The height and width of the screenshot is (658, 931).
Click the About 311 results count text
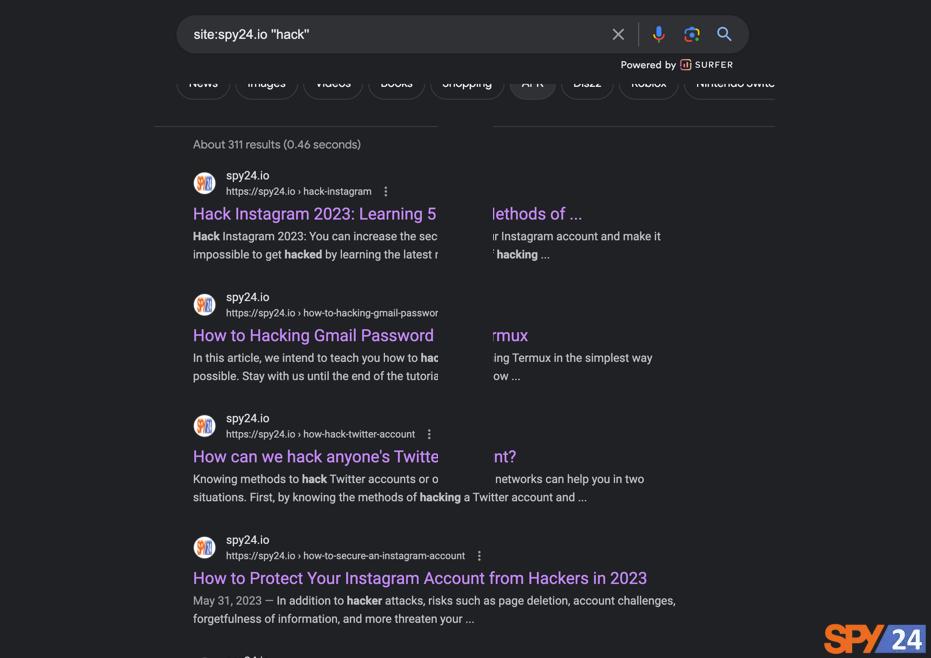click(277, 144)
